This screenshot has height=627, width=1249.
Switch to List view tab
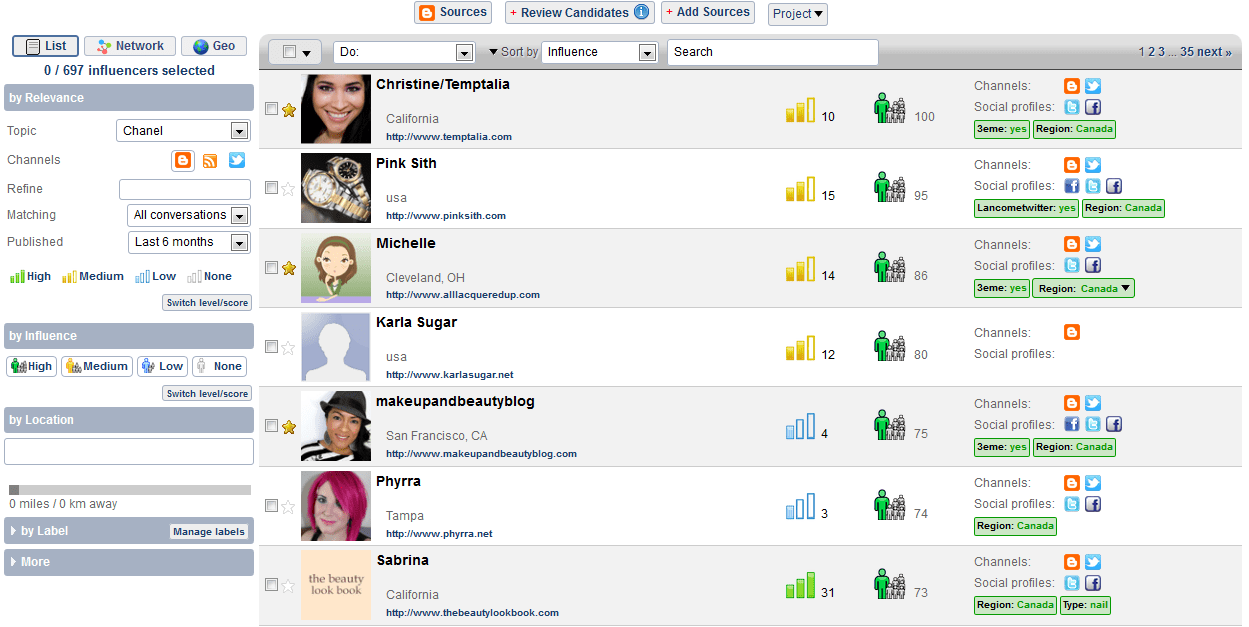coord(45,46)
